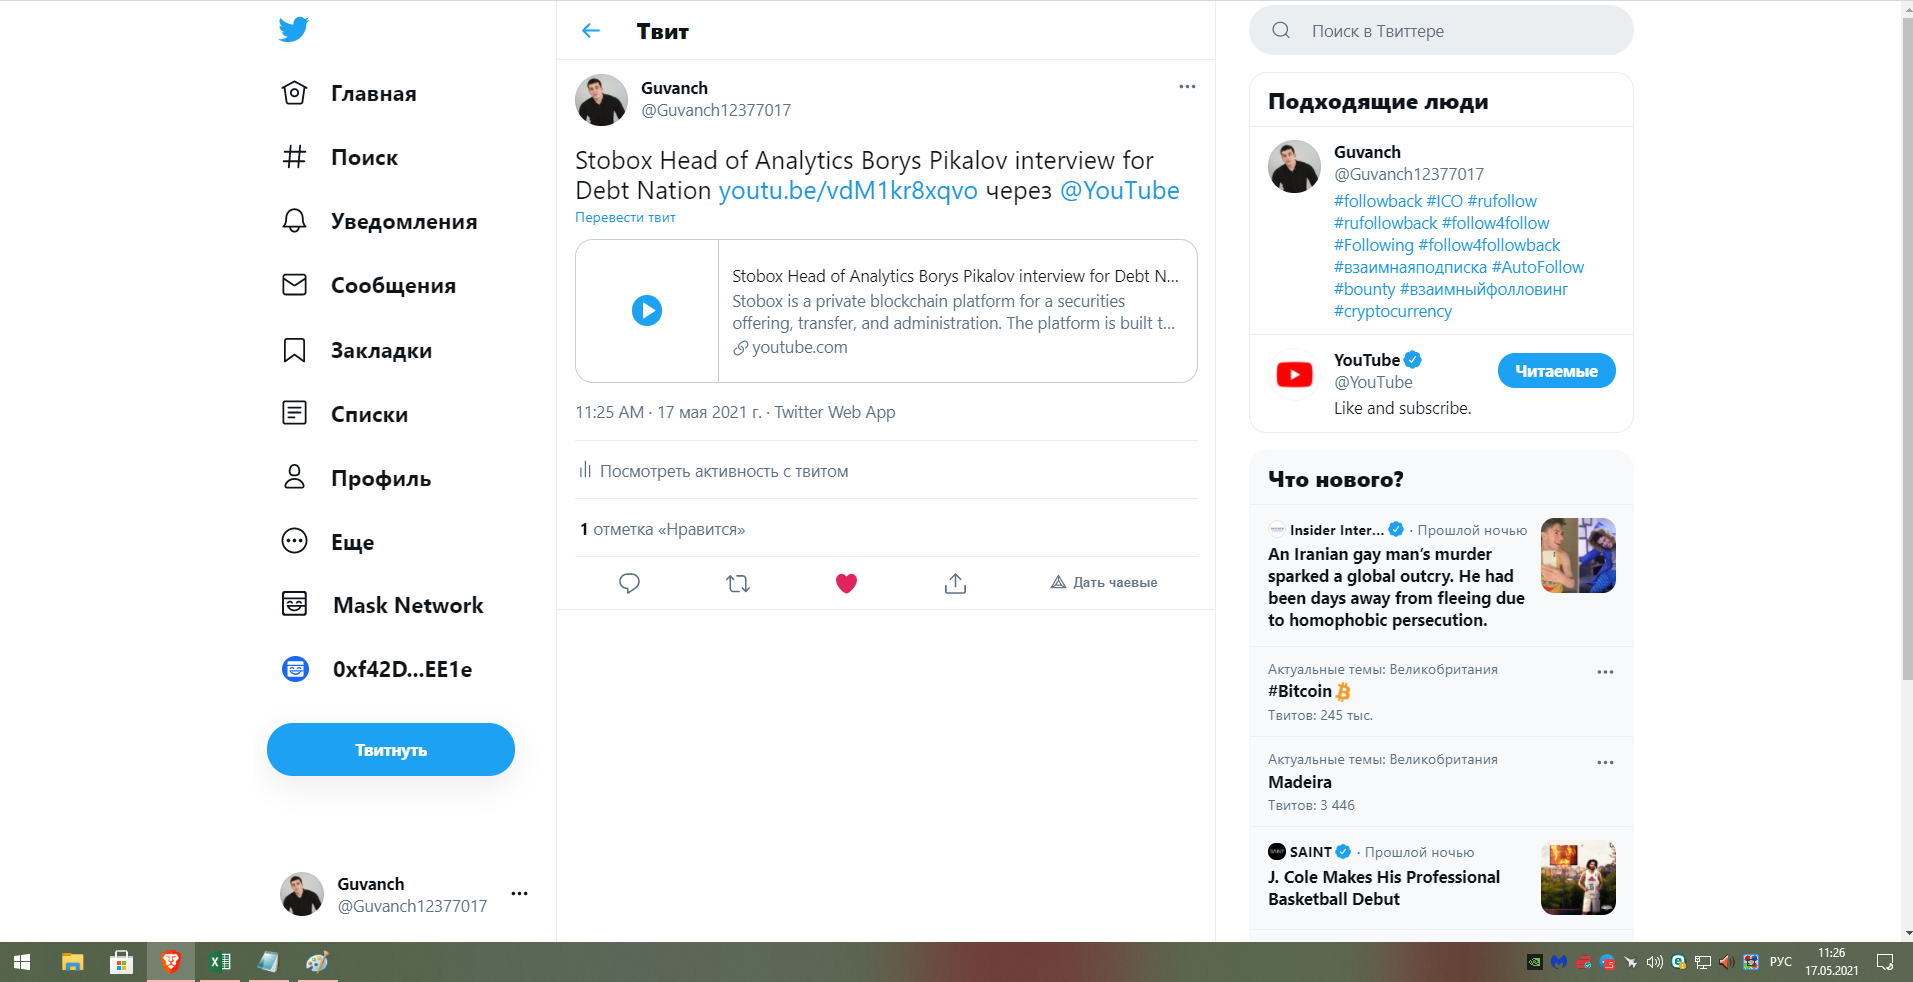Open the Mask Network sidebar item
1913x982 pixels.
pyautogui.click(x=383, y=605)
